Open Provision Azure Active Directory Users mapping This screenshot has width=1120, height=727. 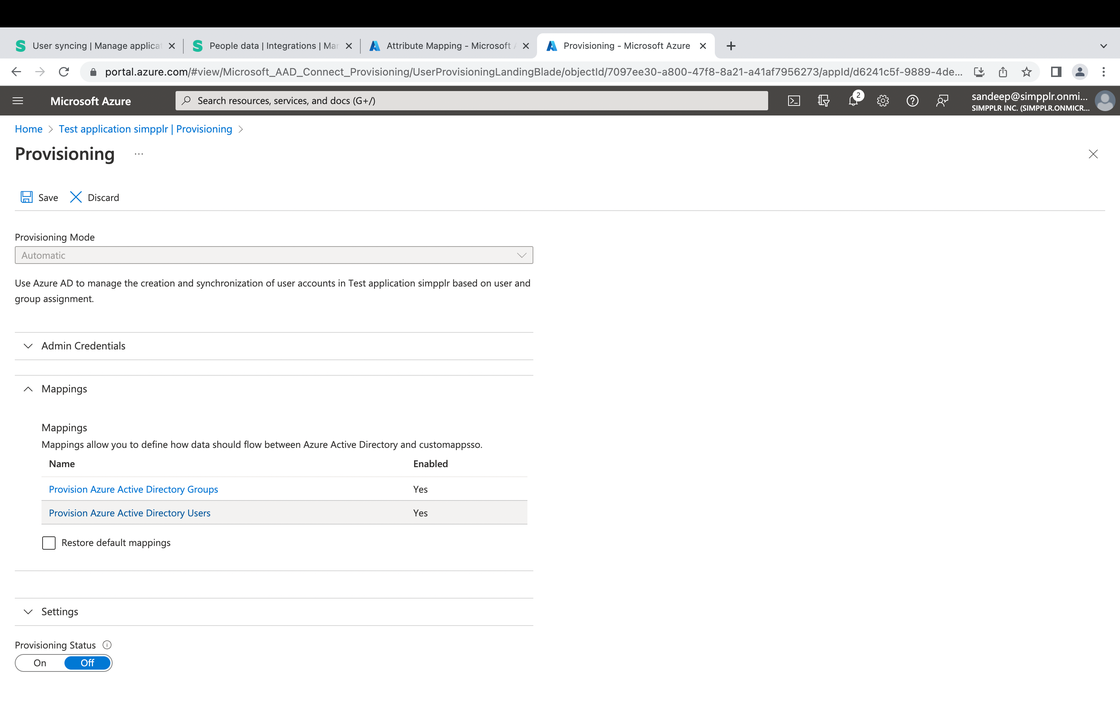(x=128, y=512)
